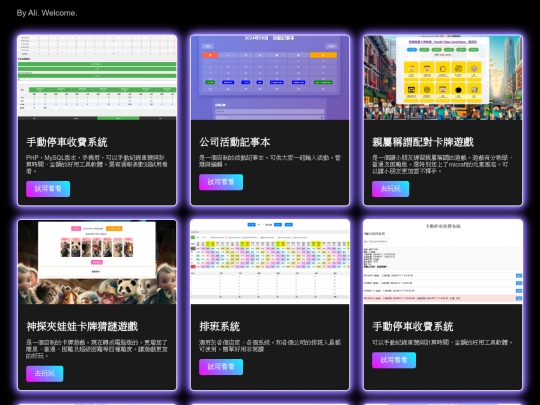Click 試用看看 in the PHP MySQL parking fee card
The image size is (540, 405).
48,189
